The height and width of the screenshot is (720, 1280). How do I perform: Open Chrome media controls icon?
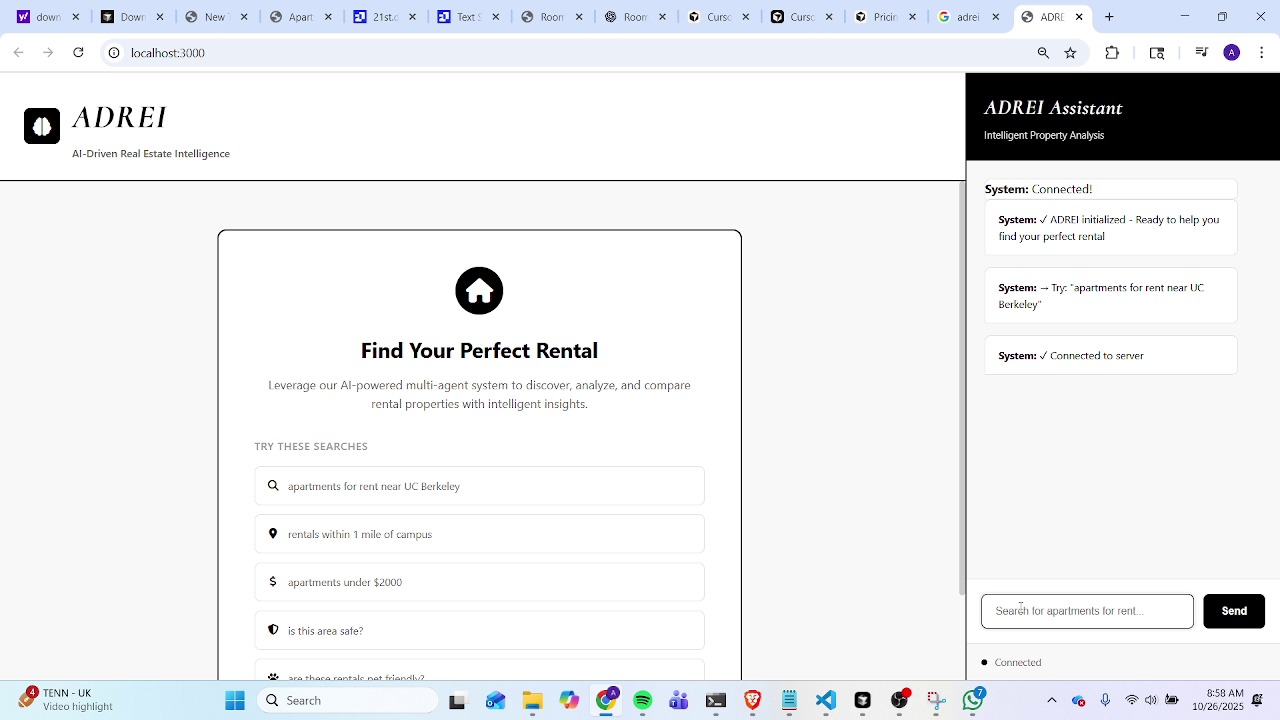coord(1202,53)
